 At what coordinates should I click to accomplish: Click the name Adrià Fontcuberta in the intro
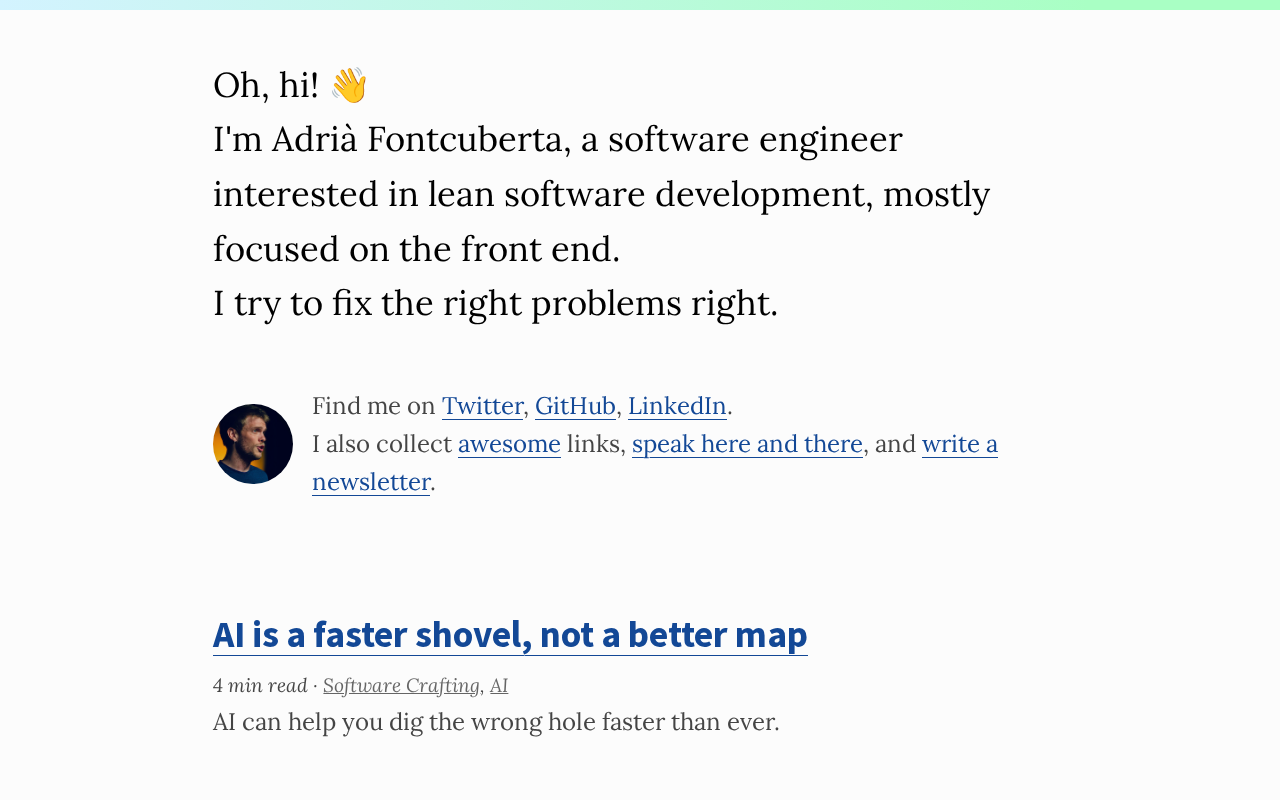[x=420, y=140]
